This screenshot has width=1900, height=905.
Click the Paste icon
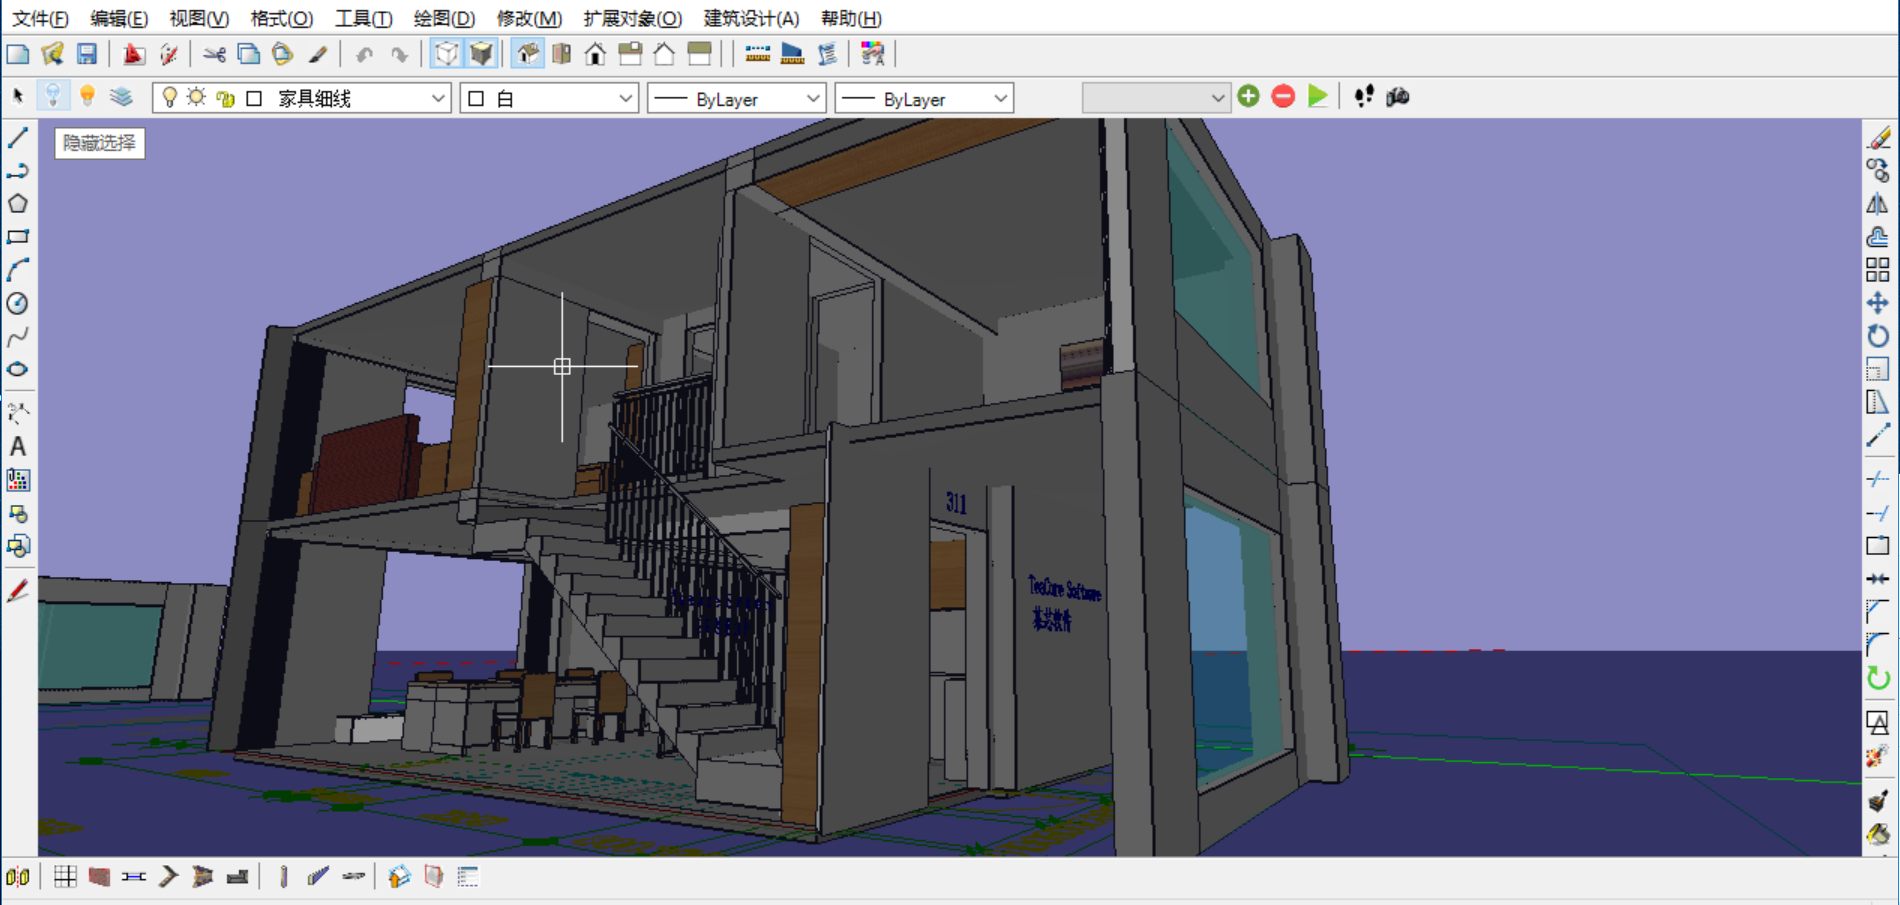click(283, 54)
